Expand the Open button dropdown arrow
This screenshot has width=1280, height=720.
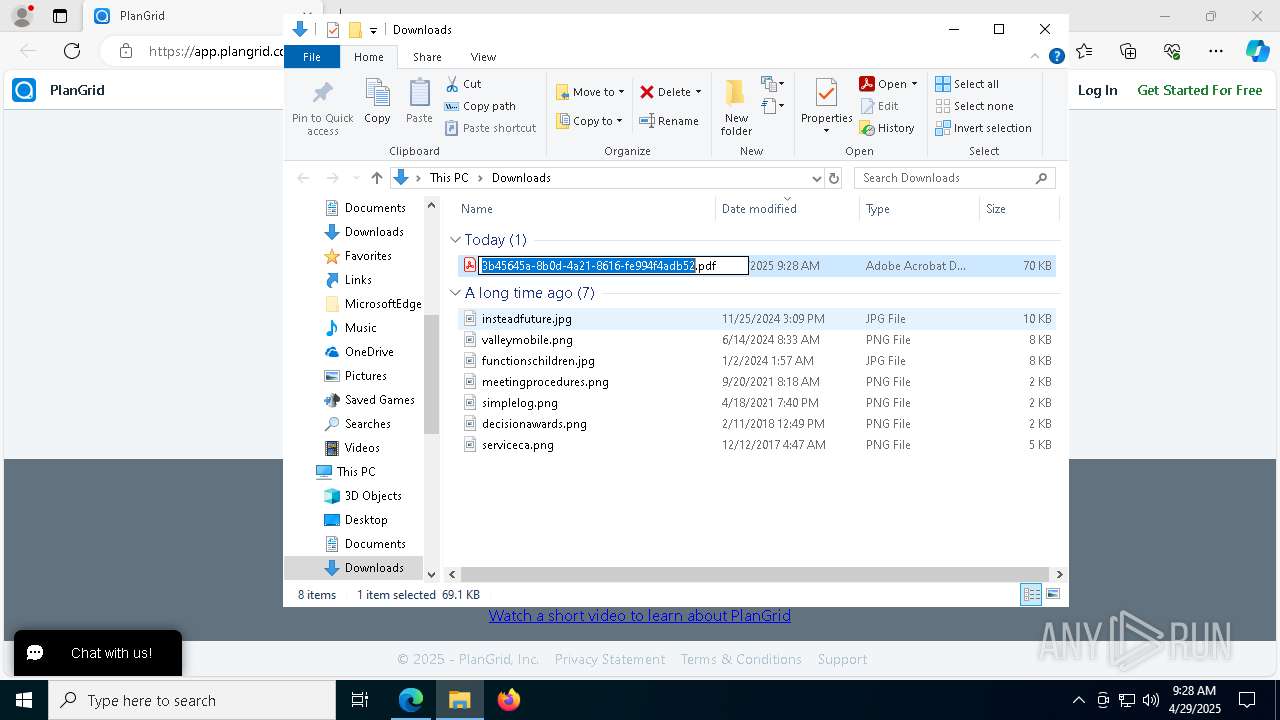point(914,84)
